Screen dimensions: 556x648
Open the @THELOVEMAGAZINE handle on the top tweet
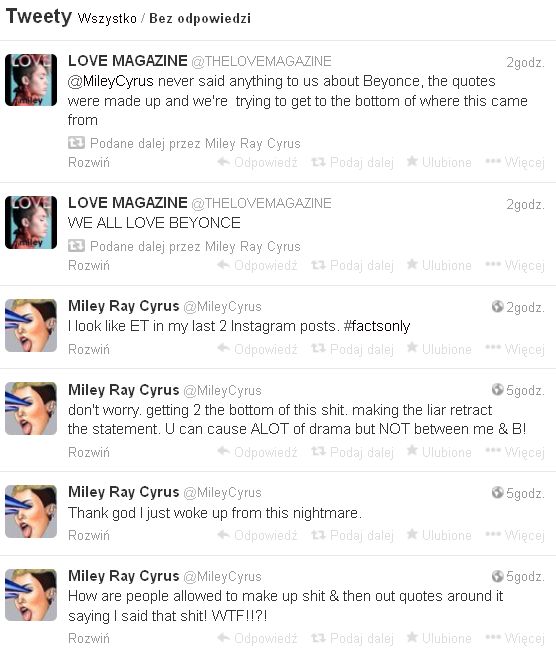click(261, 62)
